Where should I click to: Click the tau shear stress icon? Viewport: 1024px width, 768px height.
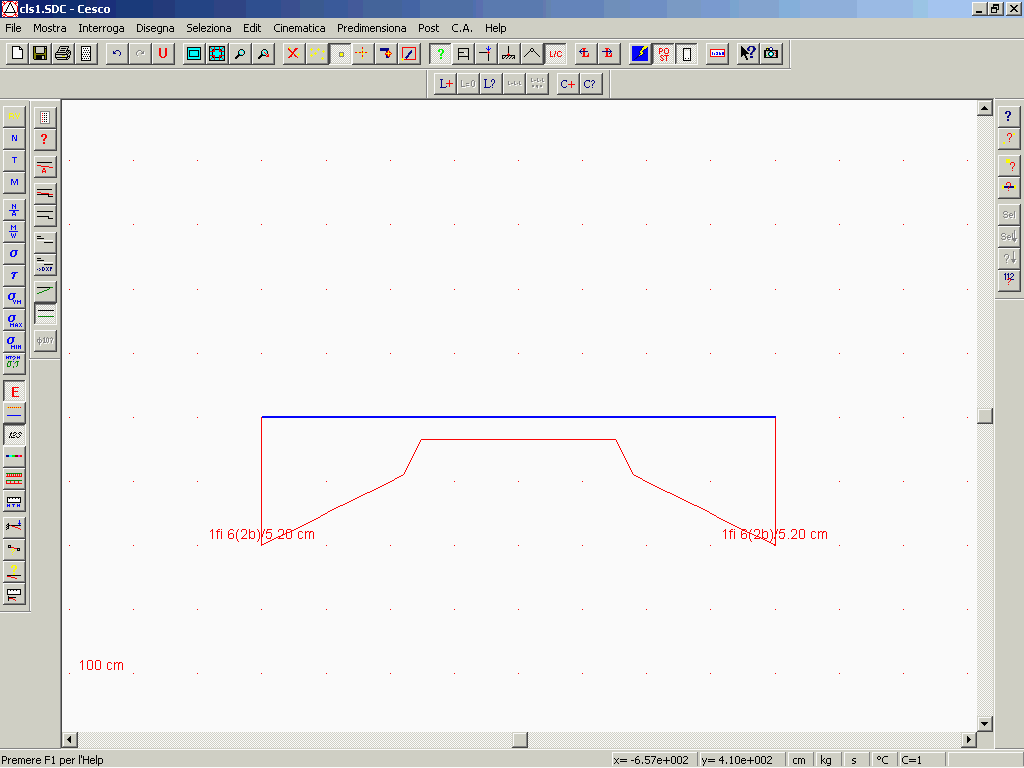pos(14,275)
